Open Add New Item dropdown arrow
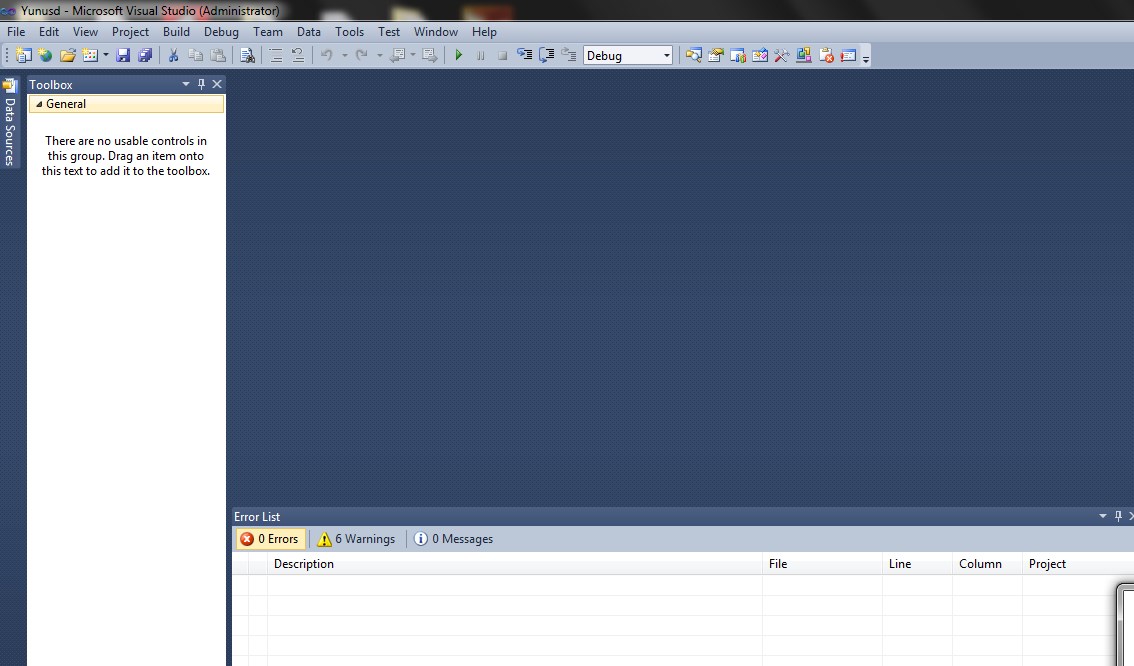 [106, 56]
